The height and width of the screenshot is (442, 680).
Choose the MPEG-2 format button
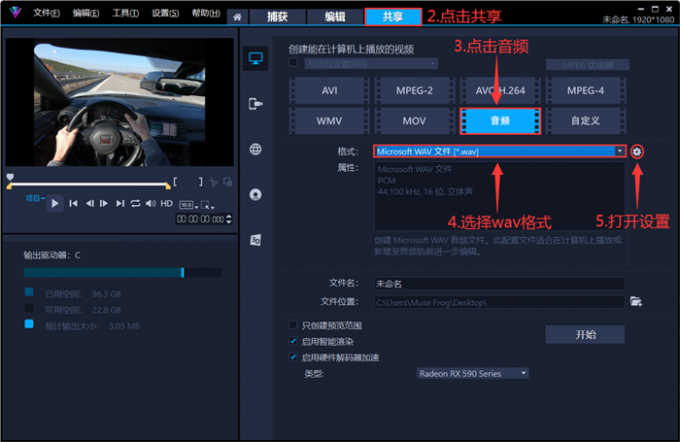(414, 90)
